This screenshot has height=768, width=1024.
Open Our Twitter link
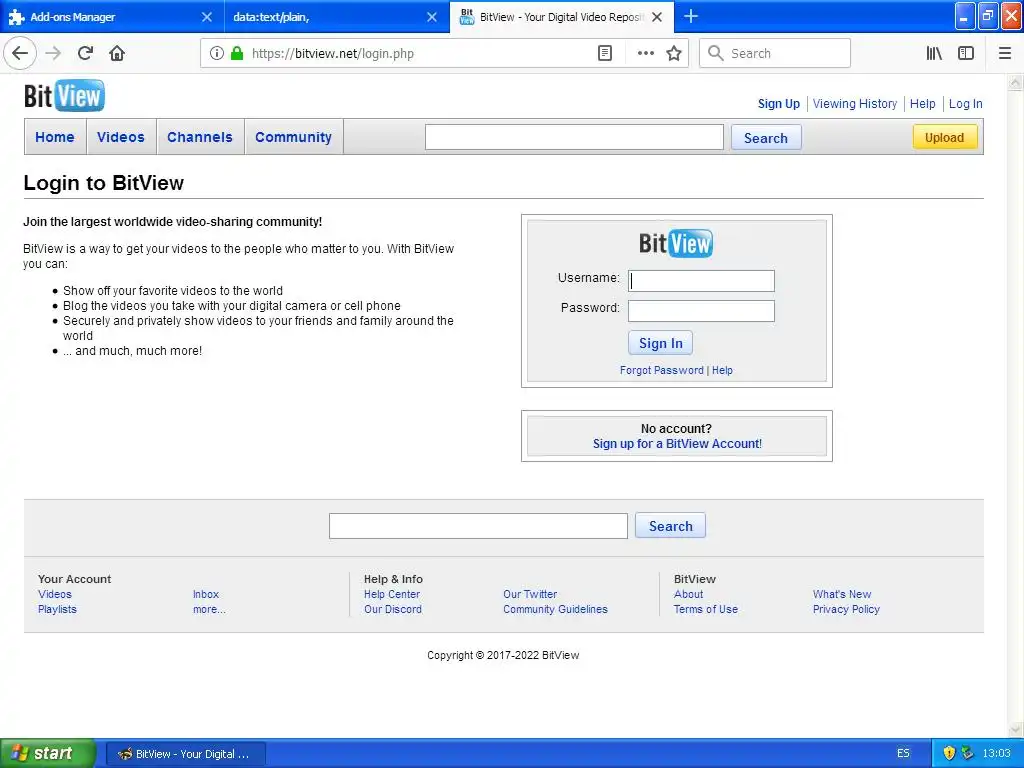tap(530, 594)
